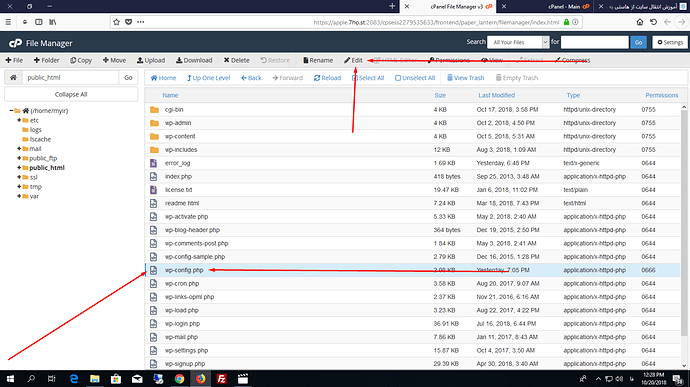
Task: Open the Upload tool
Action: [x=151, y=60]
